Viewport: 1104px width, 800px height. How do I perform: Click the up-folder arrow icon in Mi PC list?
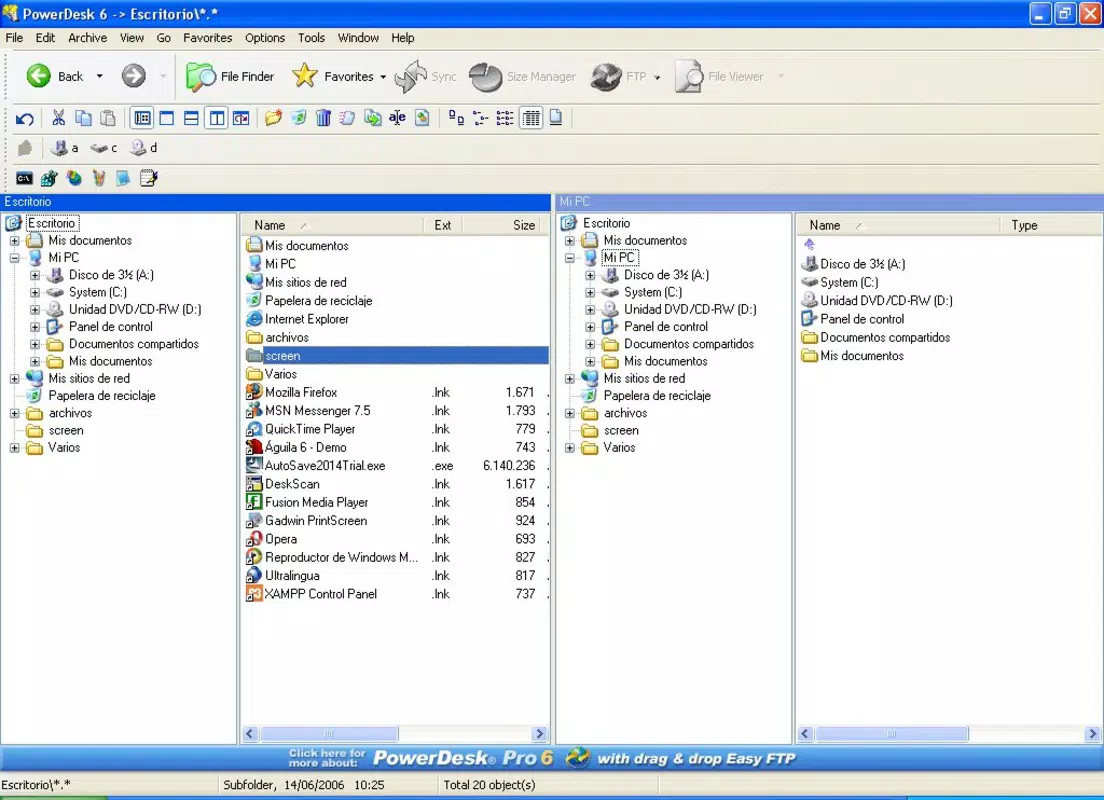click(810, 244)
